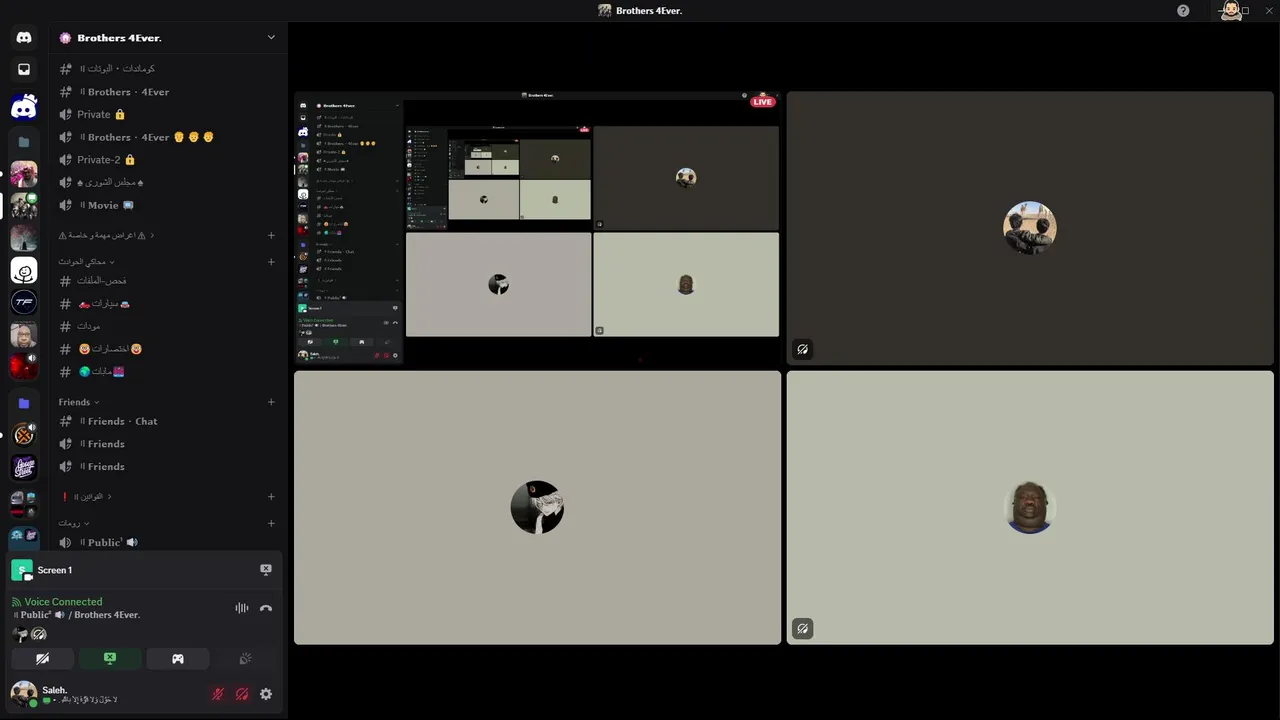The height and width of the screenshot is (720, 1280).
Task: Focus the LIVE screen share tile
Action: click(x=537, y=228)
